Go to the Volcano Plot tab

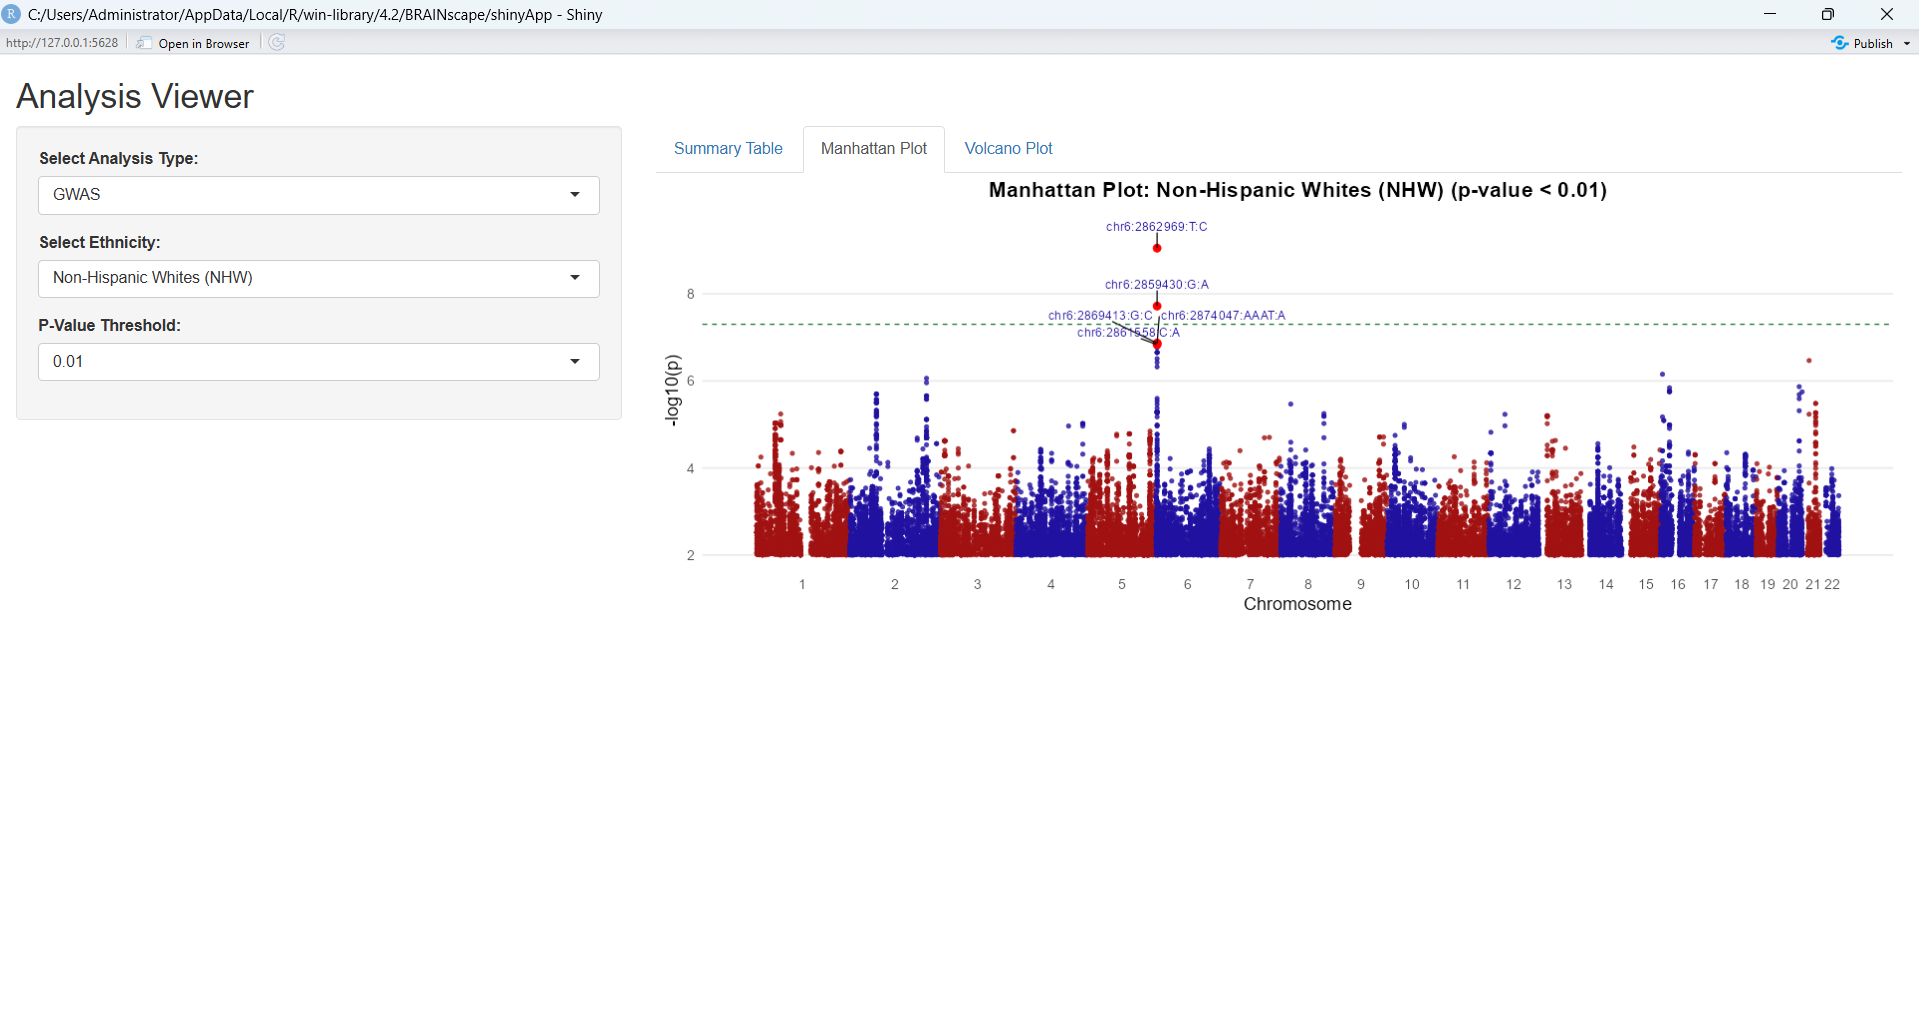pos(1008,148)
